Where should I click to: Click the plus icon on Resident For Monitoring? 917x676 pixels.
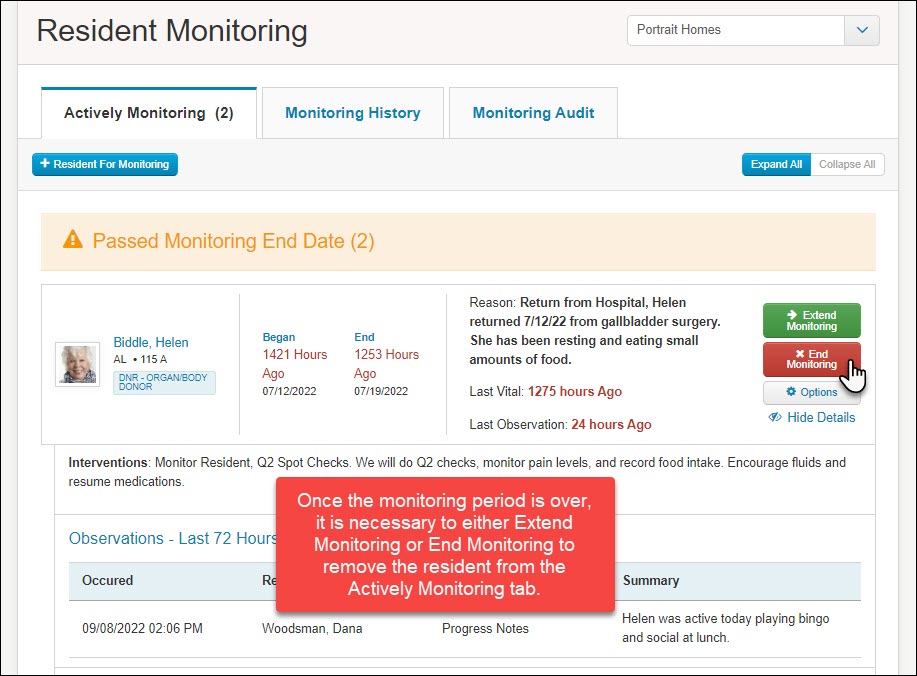(x=43, y=164)
